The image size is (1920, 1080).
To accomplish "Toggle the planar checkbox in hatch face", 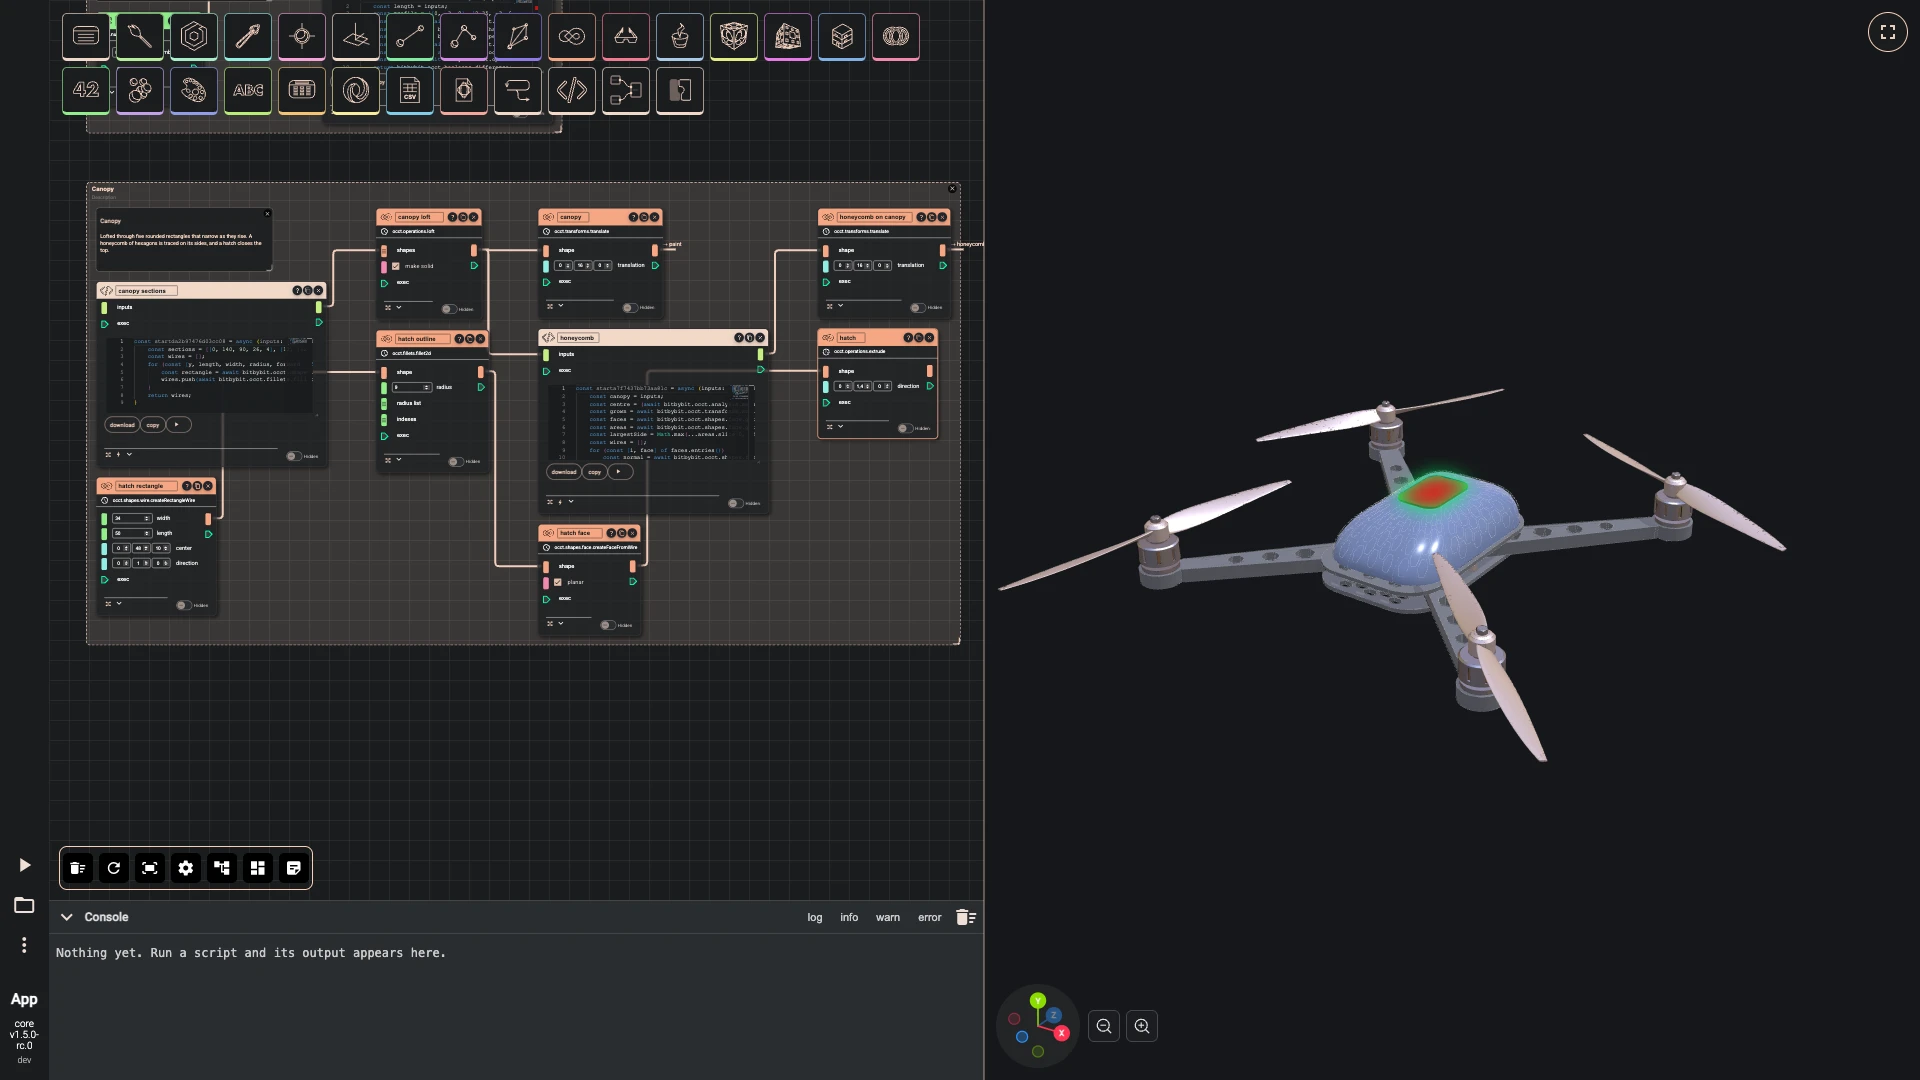I will pyautogui.click(x=558, y=582).
